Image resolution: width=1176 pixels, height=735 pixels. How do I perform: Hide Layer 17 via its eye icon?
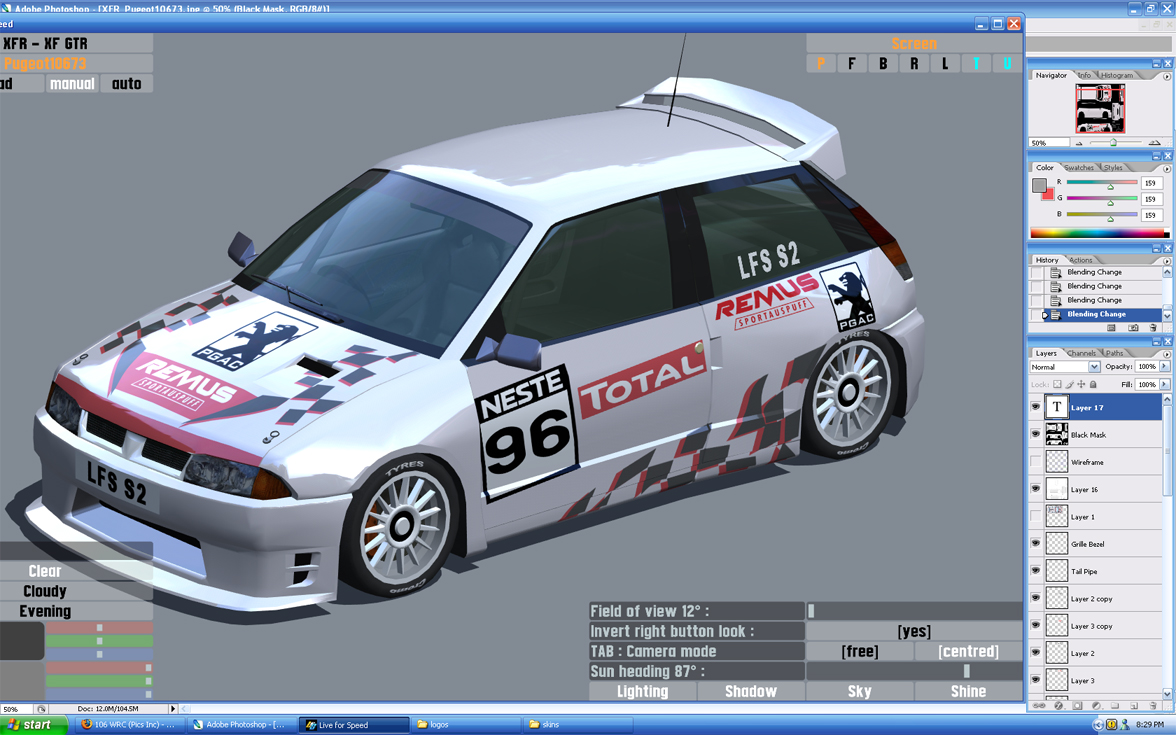click(x=1036, y=407)
